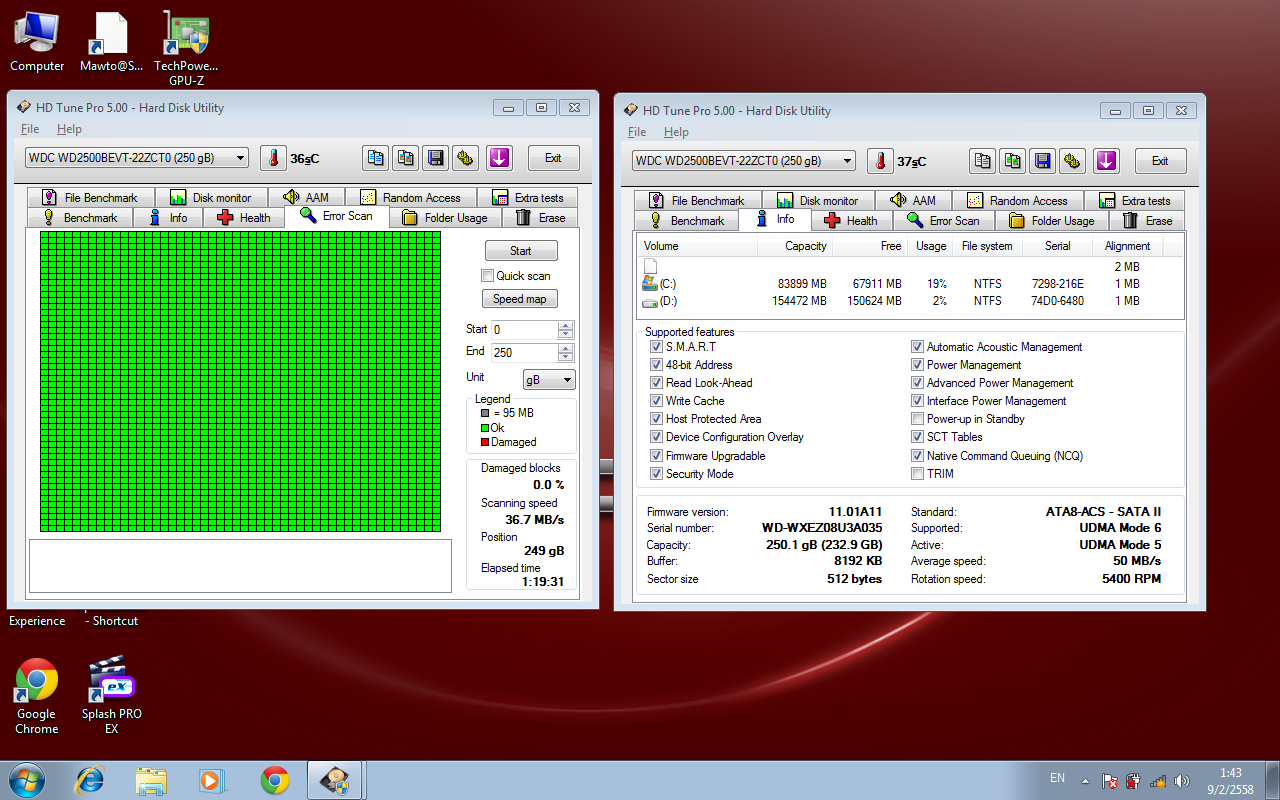Click the floppy disk save icon in Info window
The height and width of the screenshot is (800, 1280).
point(1042,161)
